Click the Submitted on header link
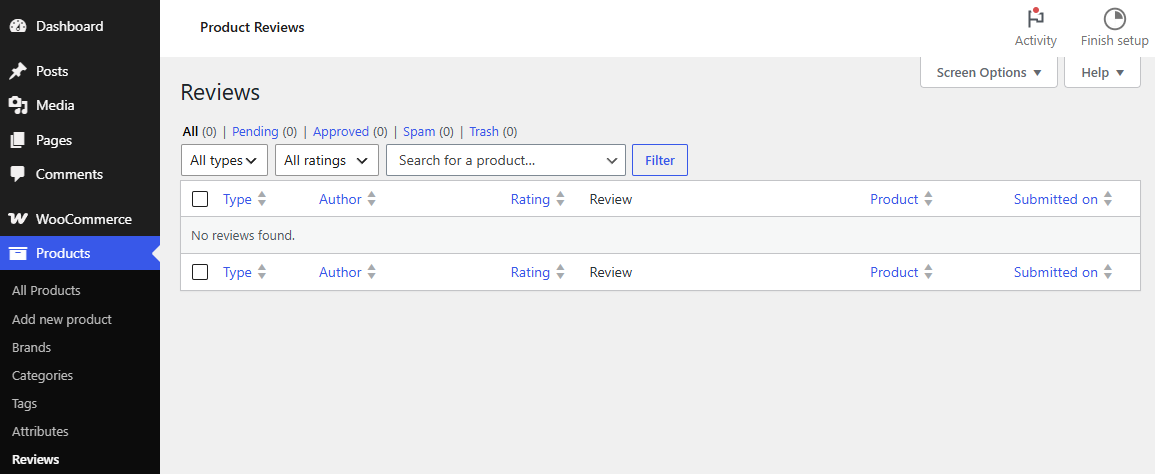Viewport: 1155px width, 474px height. coord(1056,199)
